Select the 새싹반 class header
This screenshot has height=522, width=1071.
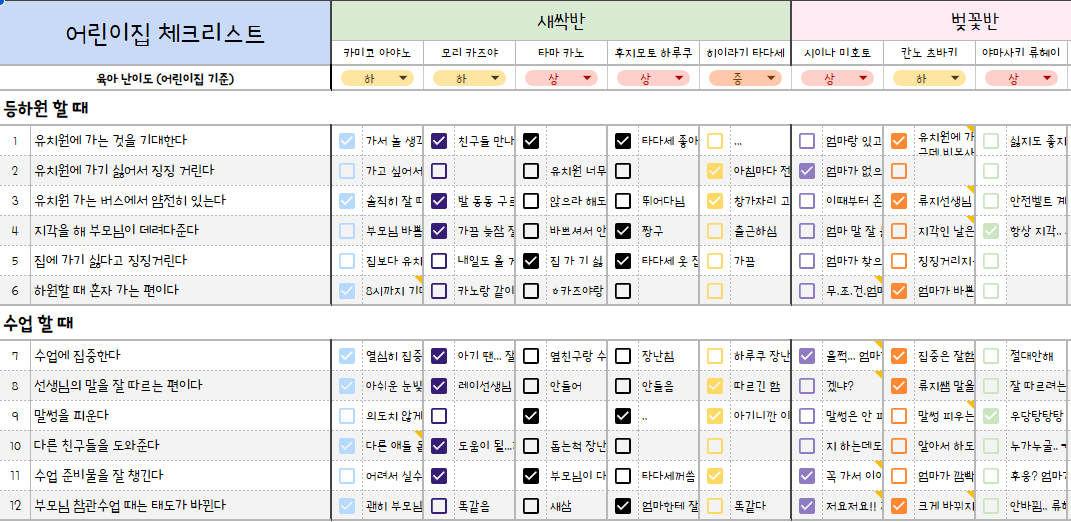pyautogui.click(x=561, y=21)
